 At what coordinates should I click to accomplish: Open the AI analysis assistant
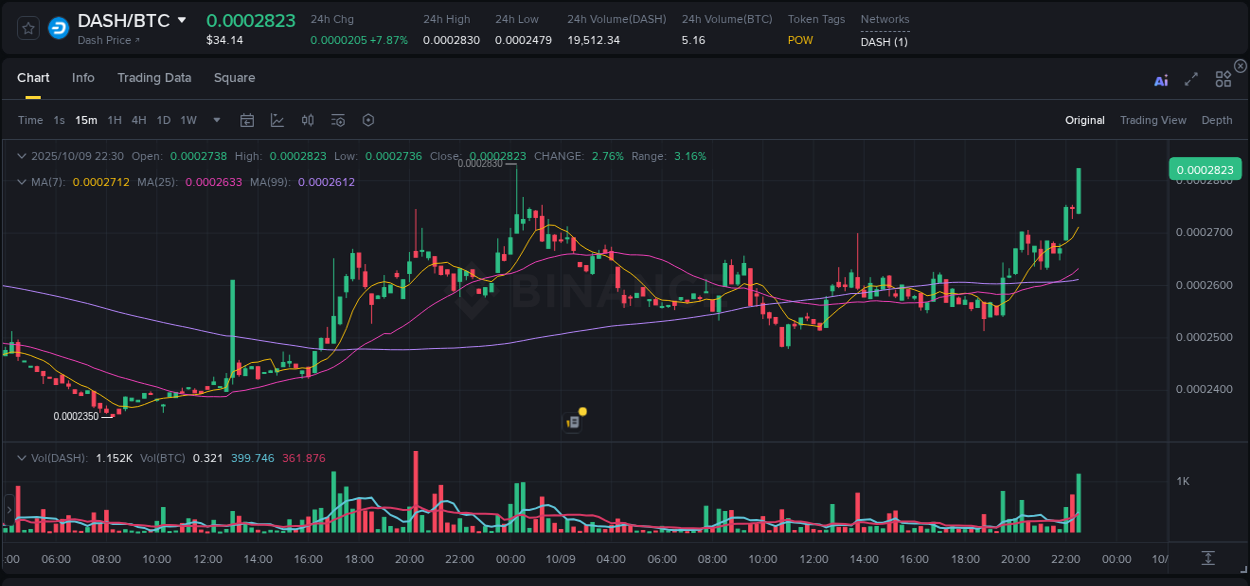pos(1161,80)
